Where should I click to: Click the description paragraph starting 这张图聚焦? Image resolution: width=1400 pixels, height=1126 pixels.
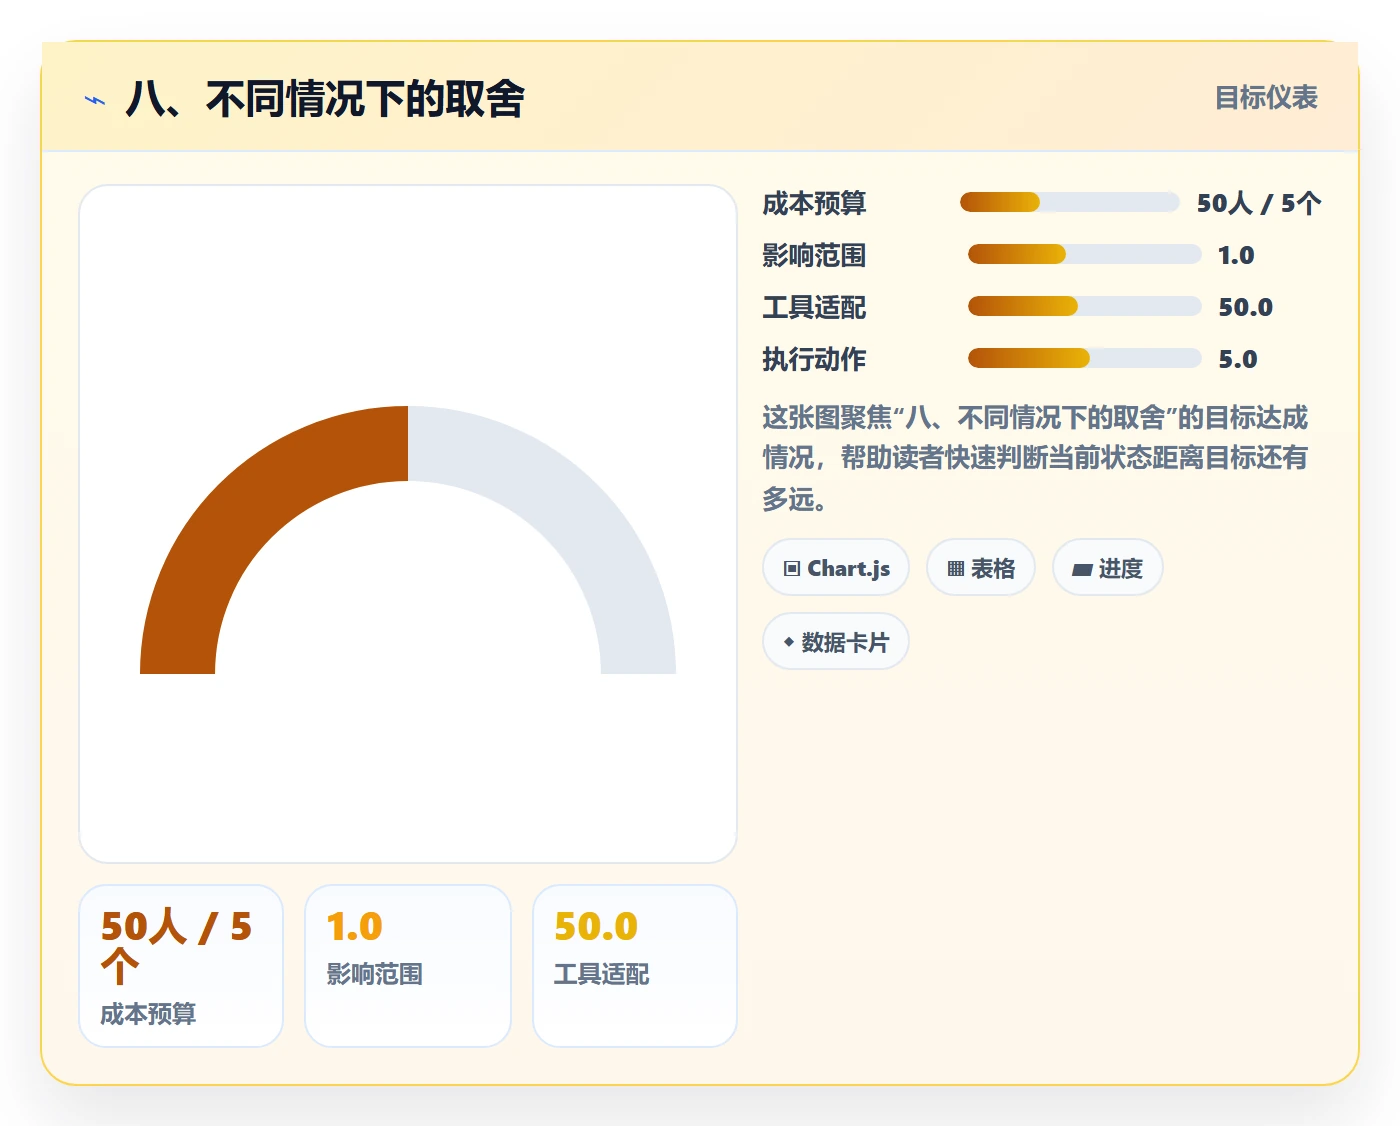1035,458
